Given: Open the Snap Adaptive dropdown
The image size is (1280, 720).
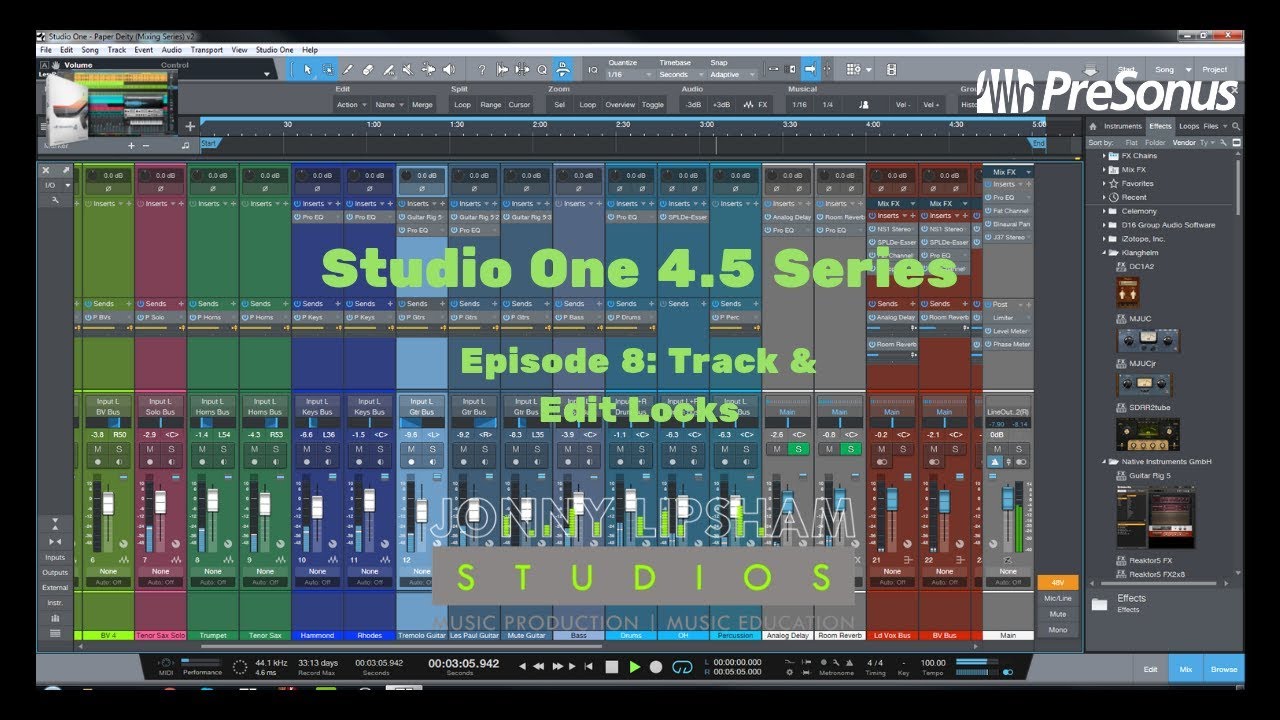Looking at the screenshot, I should click(733, 75).
